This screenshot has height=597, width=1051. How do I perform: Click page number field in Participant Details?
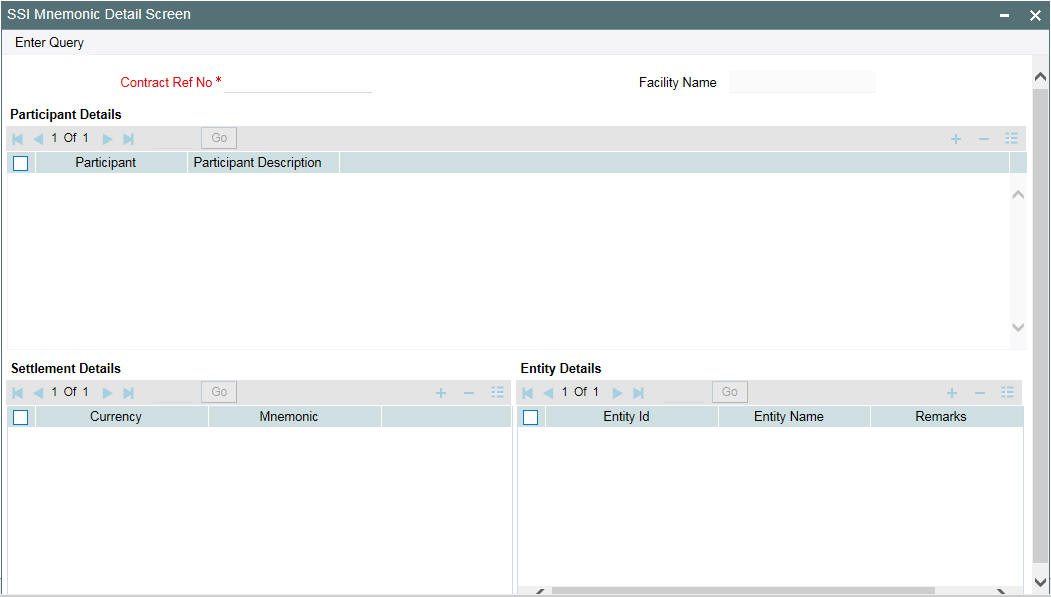click(173, 139)
